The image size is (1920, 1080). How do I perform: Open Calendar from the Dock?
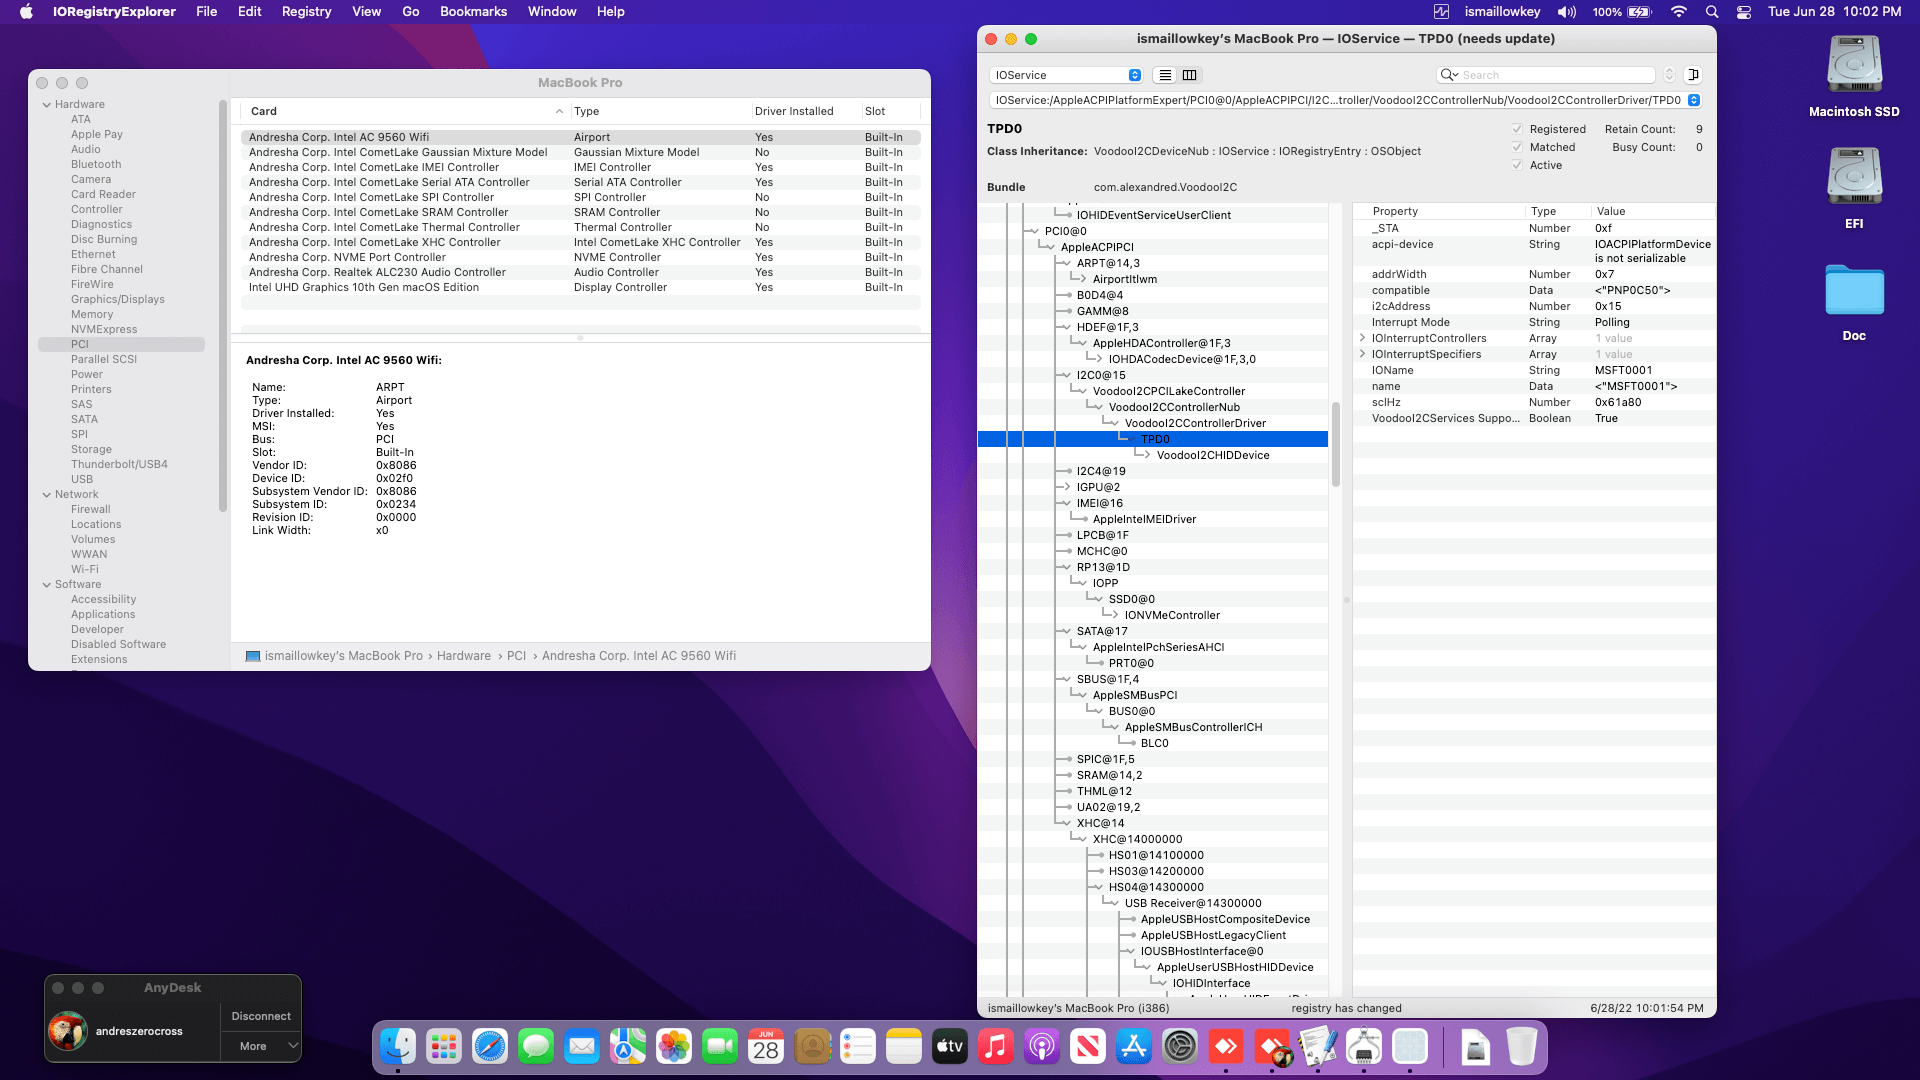tap(766, 1047)
